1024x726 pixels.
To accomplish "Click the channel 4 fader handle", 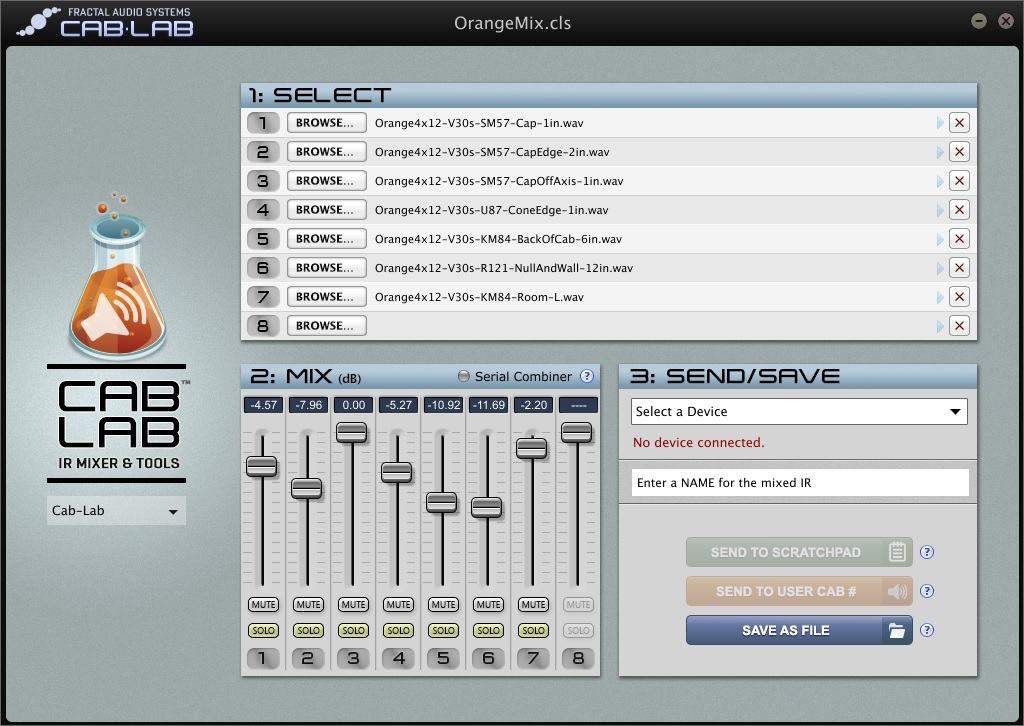I will [x=397, y=472].
